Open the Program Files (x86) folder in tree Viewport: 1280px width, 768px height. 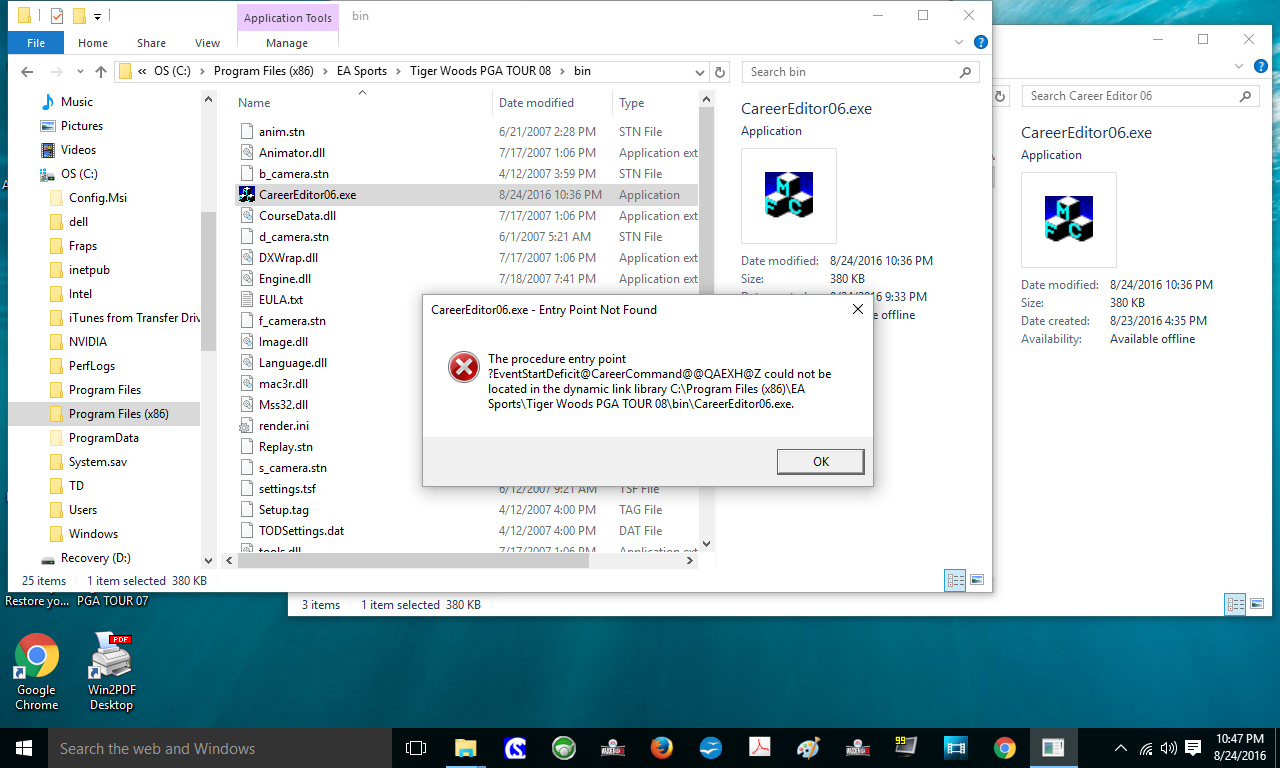click(x=119, y=414)
